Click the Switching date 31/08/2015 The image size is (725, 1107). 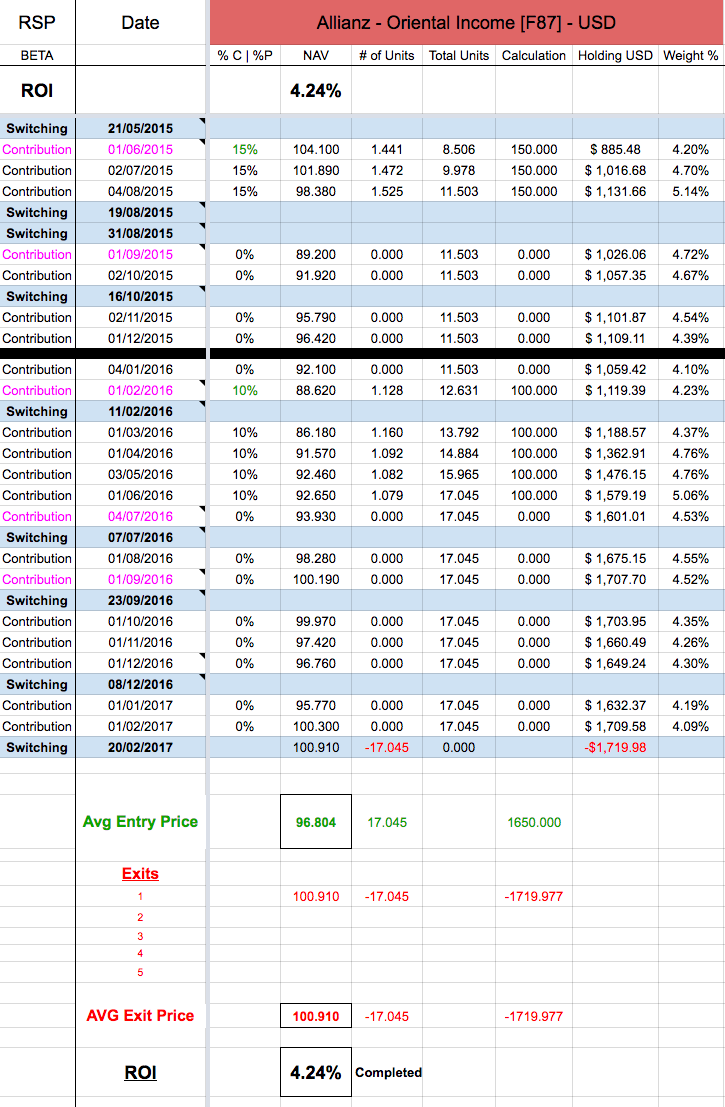pos(140,234)
